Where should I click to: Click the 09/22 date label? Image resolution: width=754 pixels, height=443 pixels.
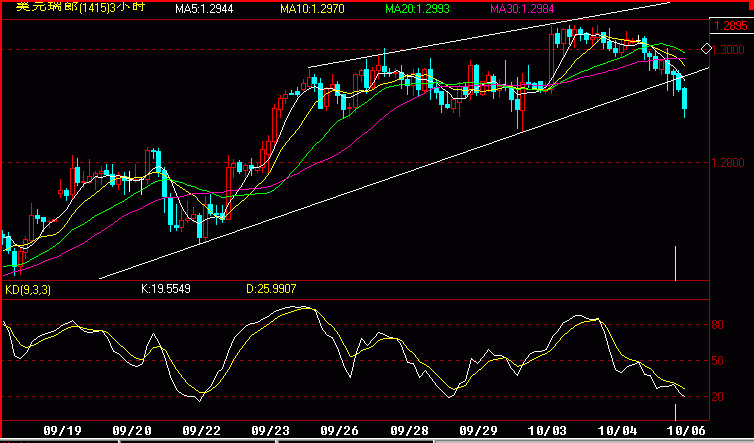click(x=201, y=430)
